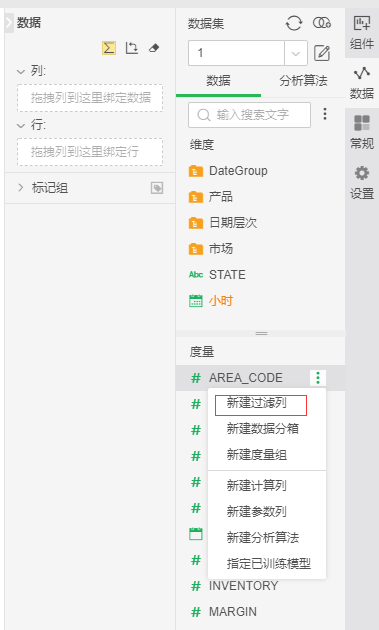
Task: Click the edit dataset pencil icon
Action: [322, 53]
